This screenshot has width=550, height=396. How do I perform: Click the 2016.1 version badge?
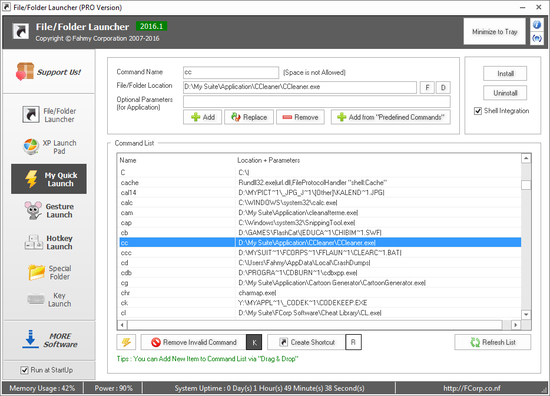(x=152, y=26)
